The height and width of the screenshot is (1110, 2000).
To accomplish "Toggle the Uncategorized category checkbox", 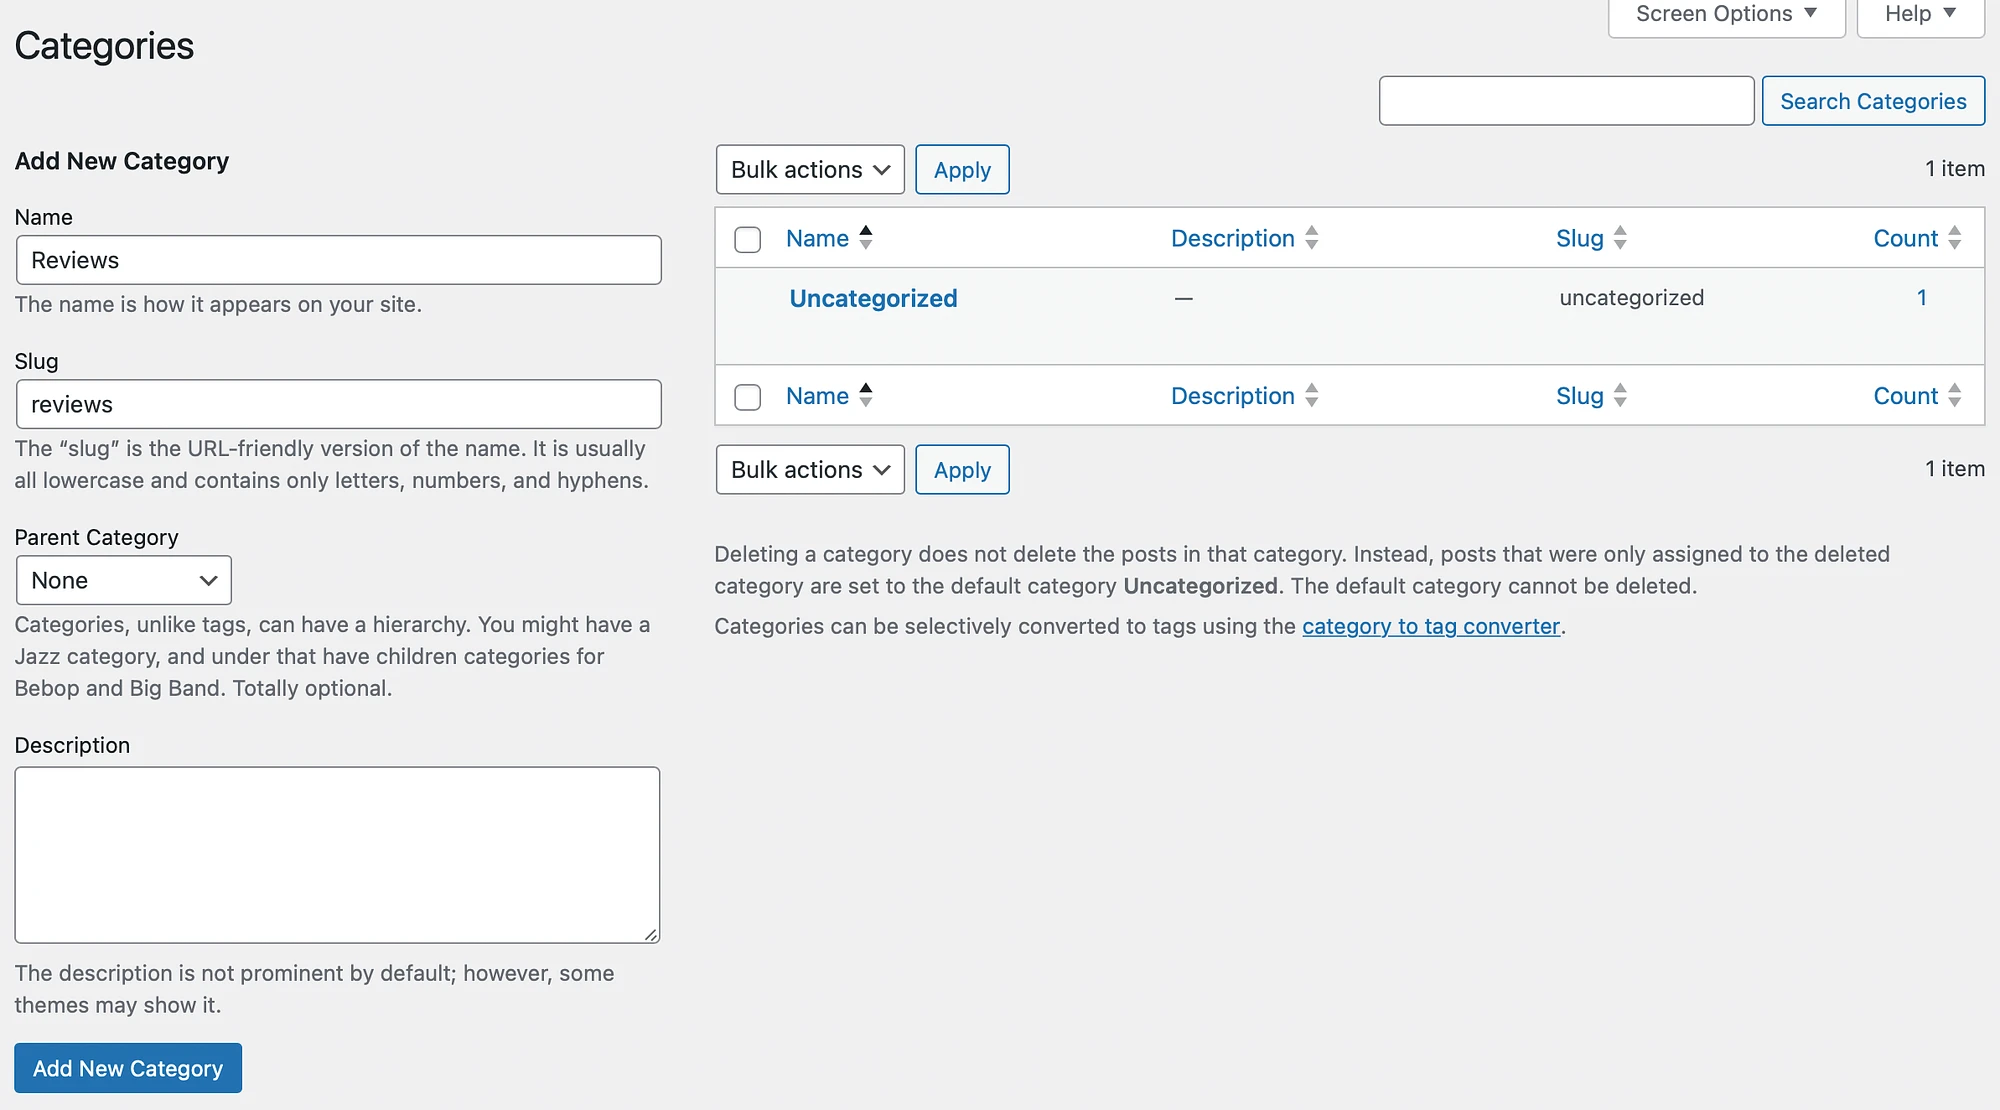I will pos(748,298).
